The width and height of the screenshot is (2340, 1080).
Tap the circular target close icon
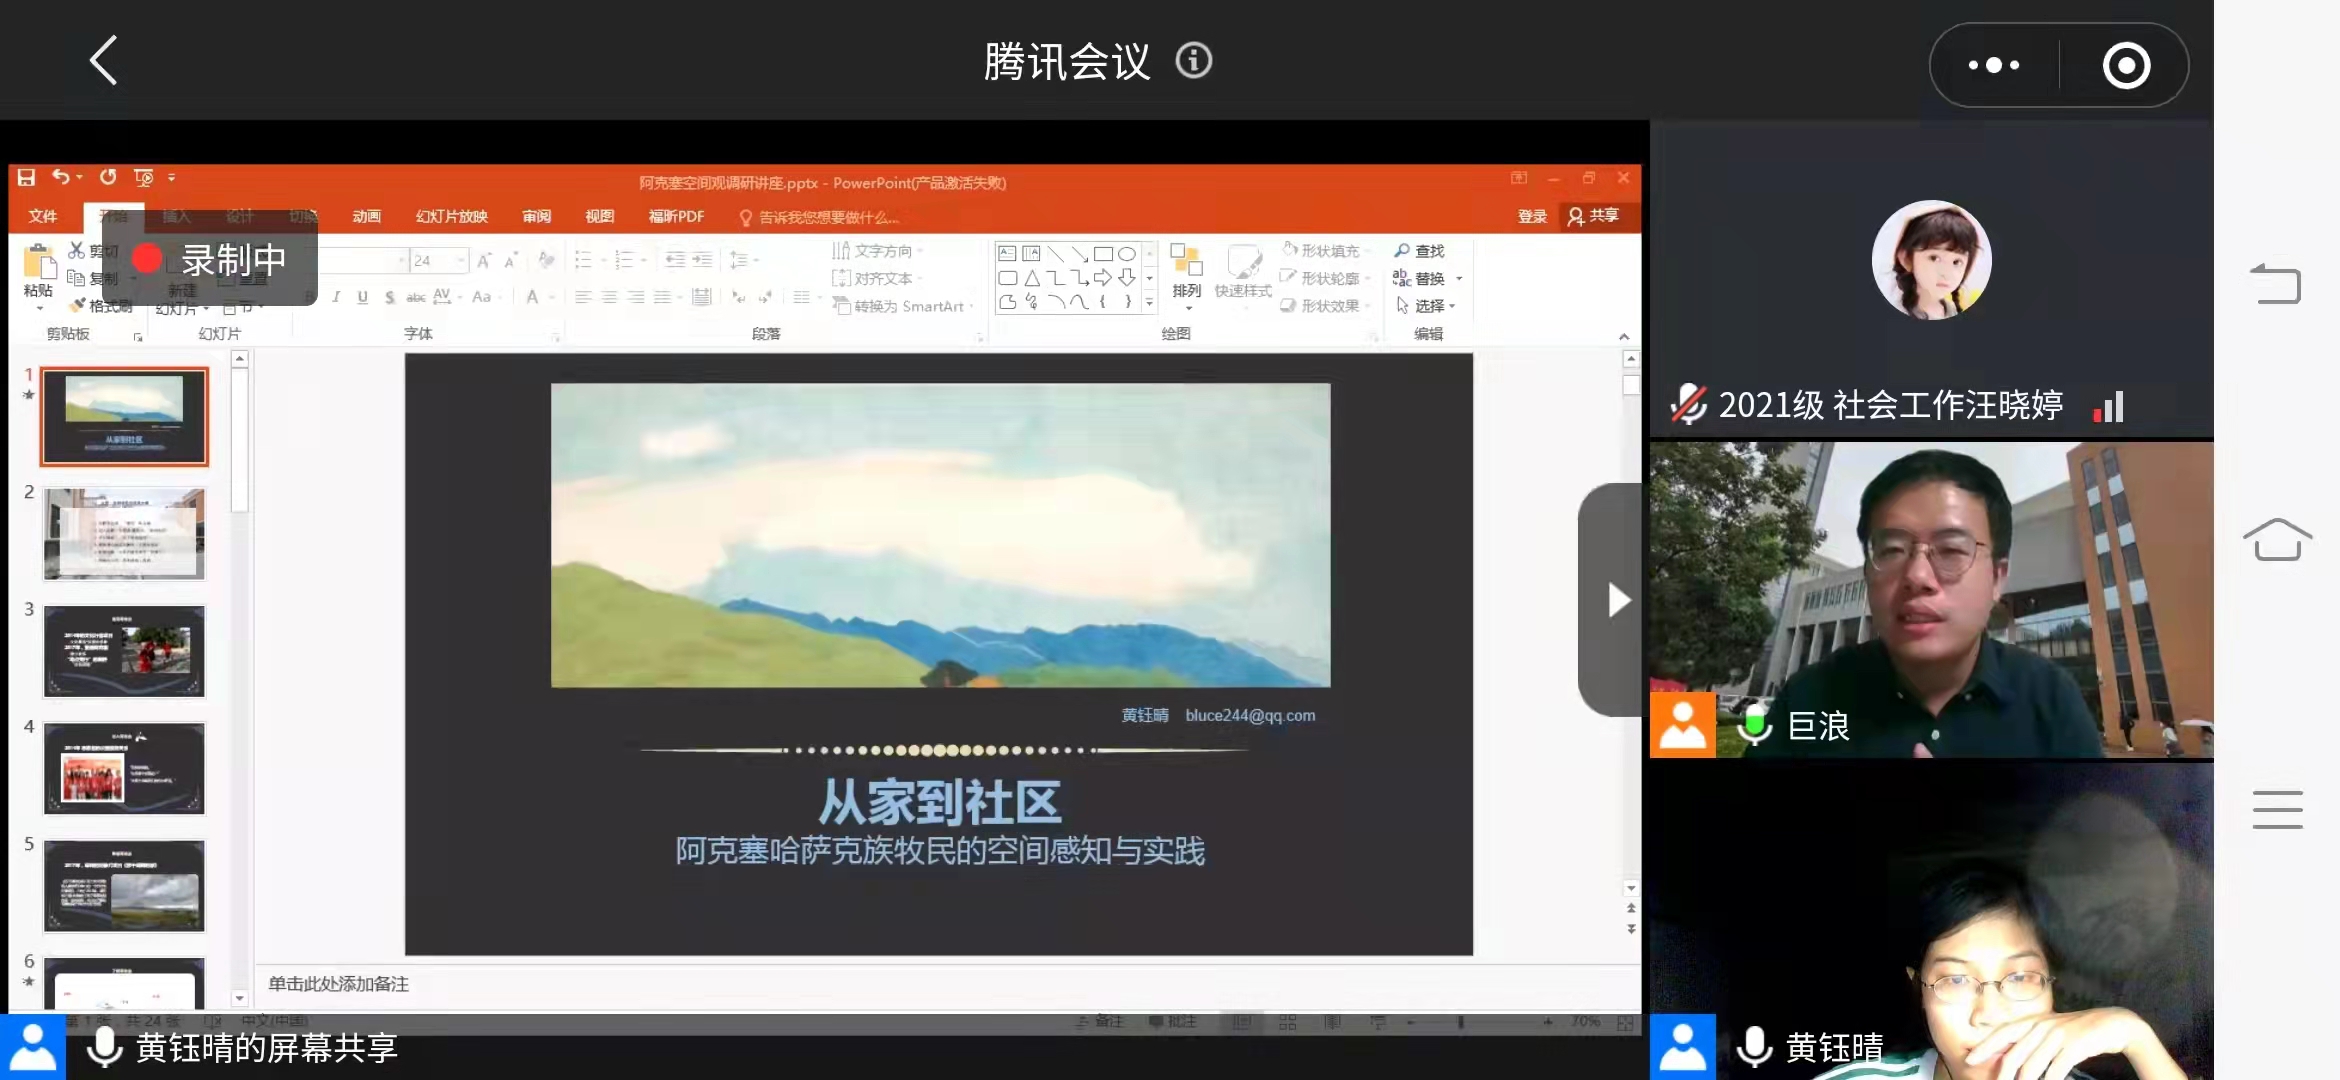click(x=2126, y=66)
